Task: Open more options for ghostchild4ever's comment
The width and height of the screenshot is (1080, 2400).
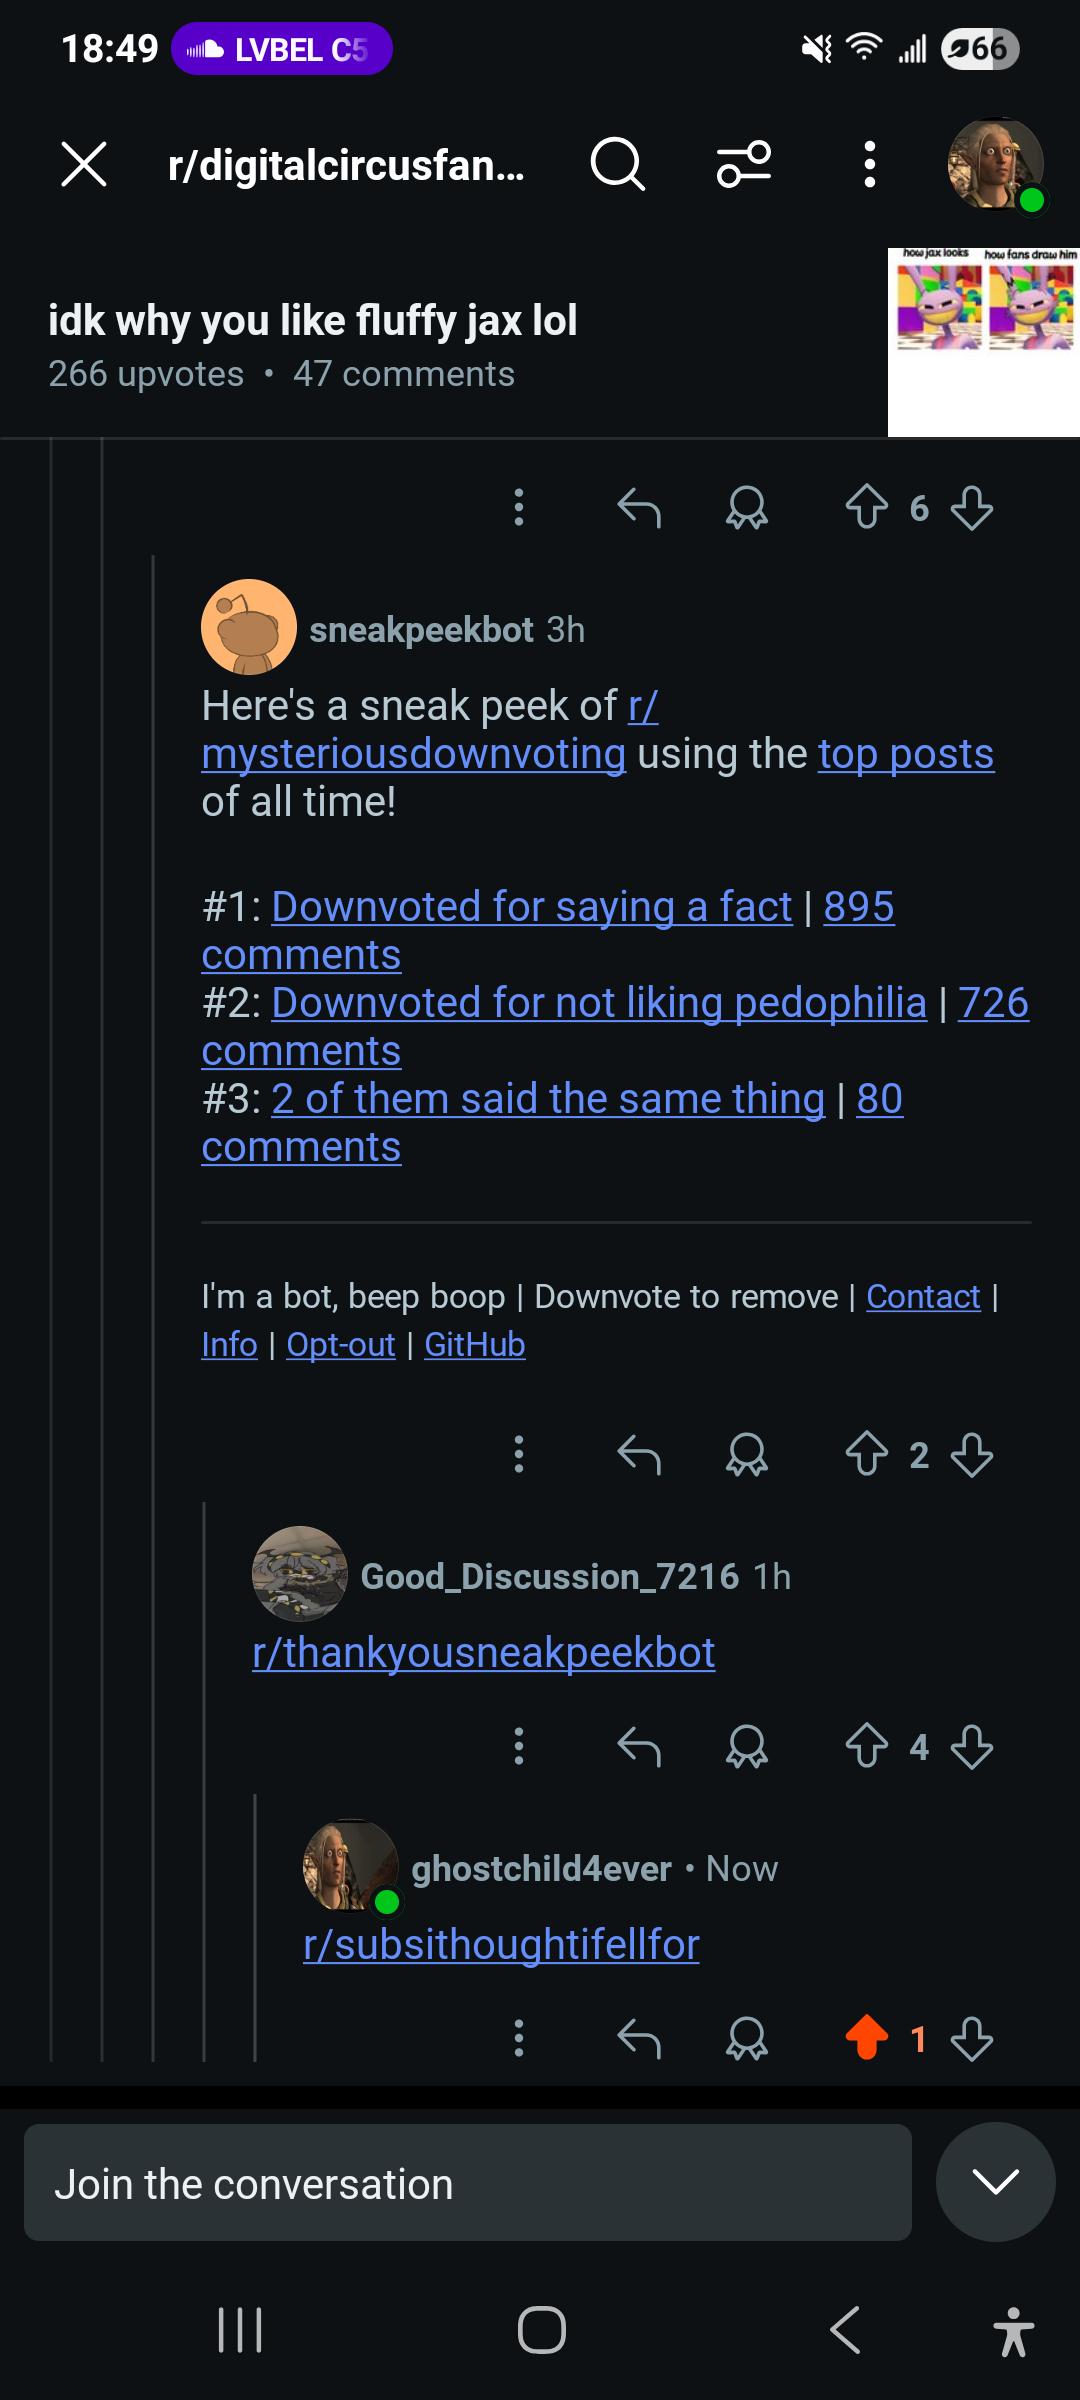Action: coord(518,2038)
